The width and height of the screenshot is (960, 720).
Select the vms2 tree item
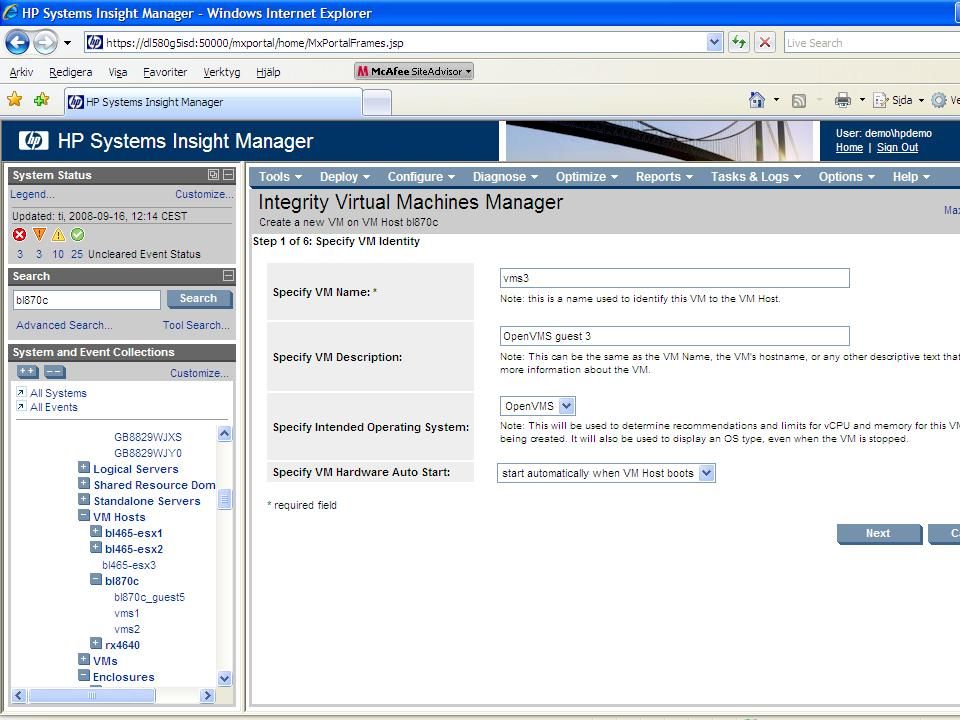[127, 629]
